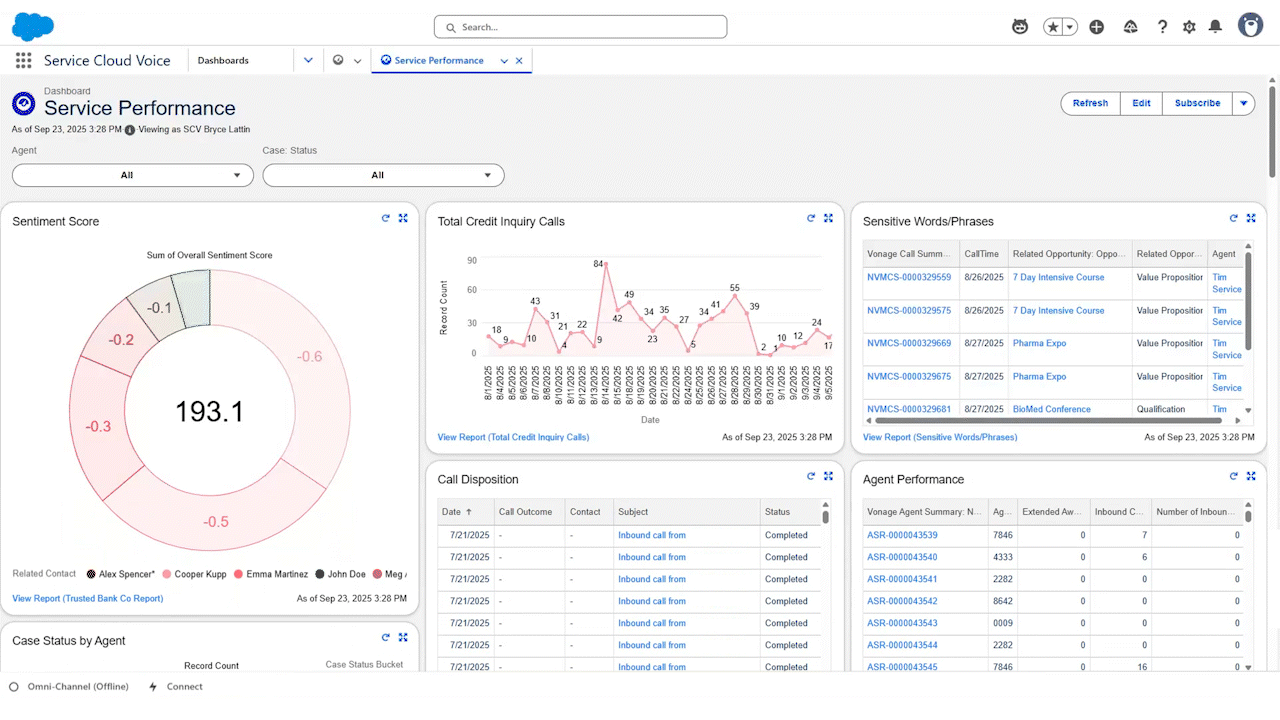Open Salesforce Help with the question mark icon
Screen dimensions: 1280x720
pyautogui.click(x=1162, y=27)
